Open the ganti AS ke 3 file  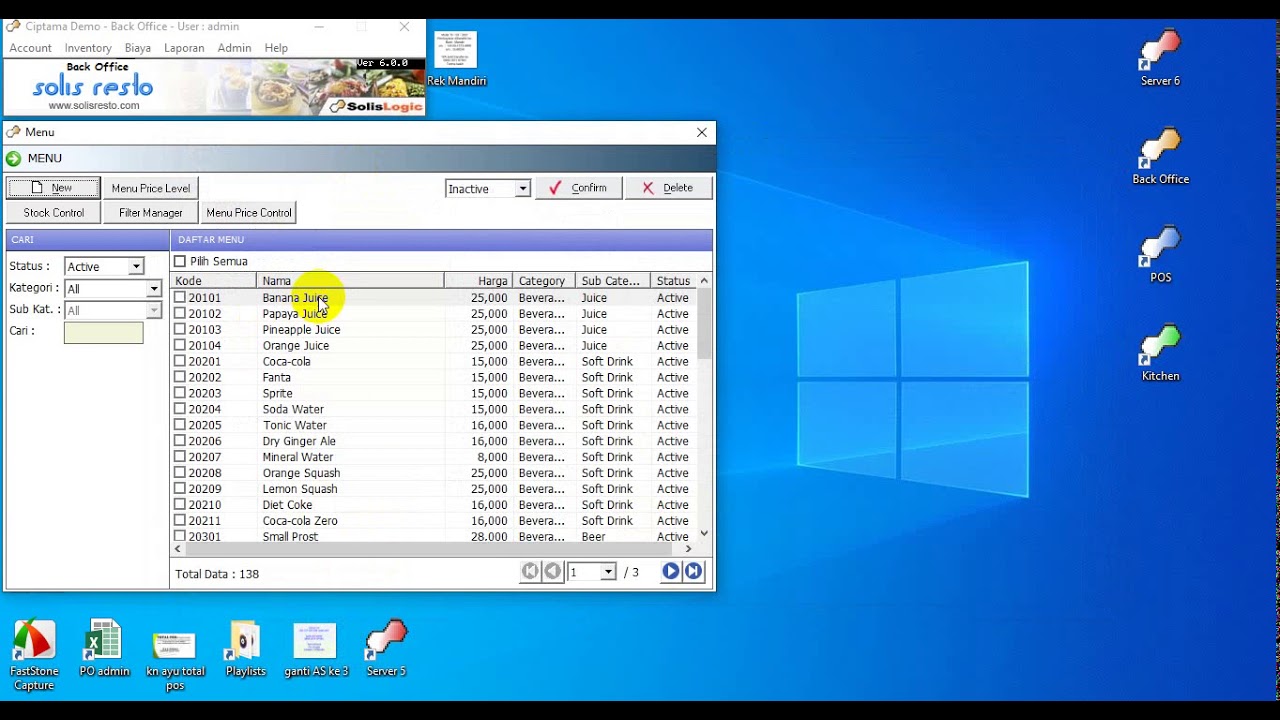(x=316, y=648)
